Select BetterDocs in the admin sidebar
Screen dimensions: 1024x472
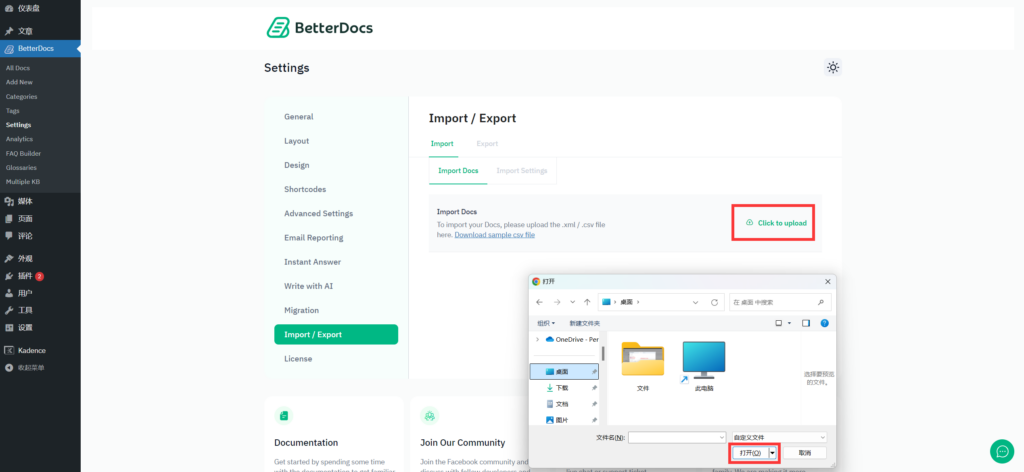[x=40, y=48]
